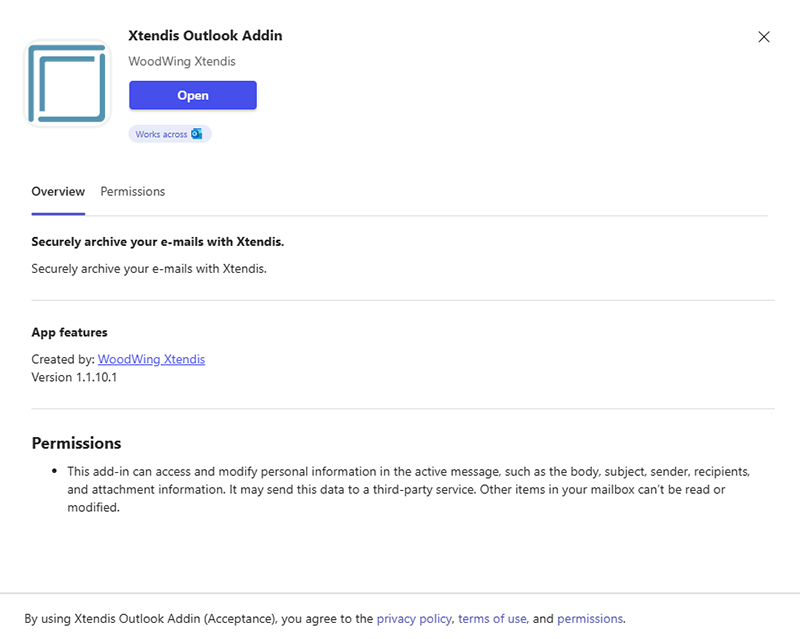
Task: Click the Created by WoodWing Xtendis hyperlink
Action: 151,359
